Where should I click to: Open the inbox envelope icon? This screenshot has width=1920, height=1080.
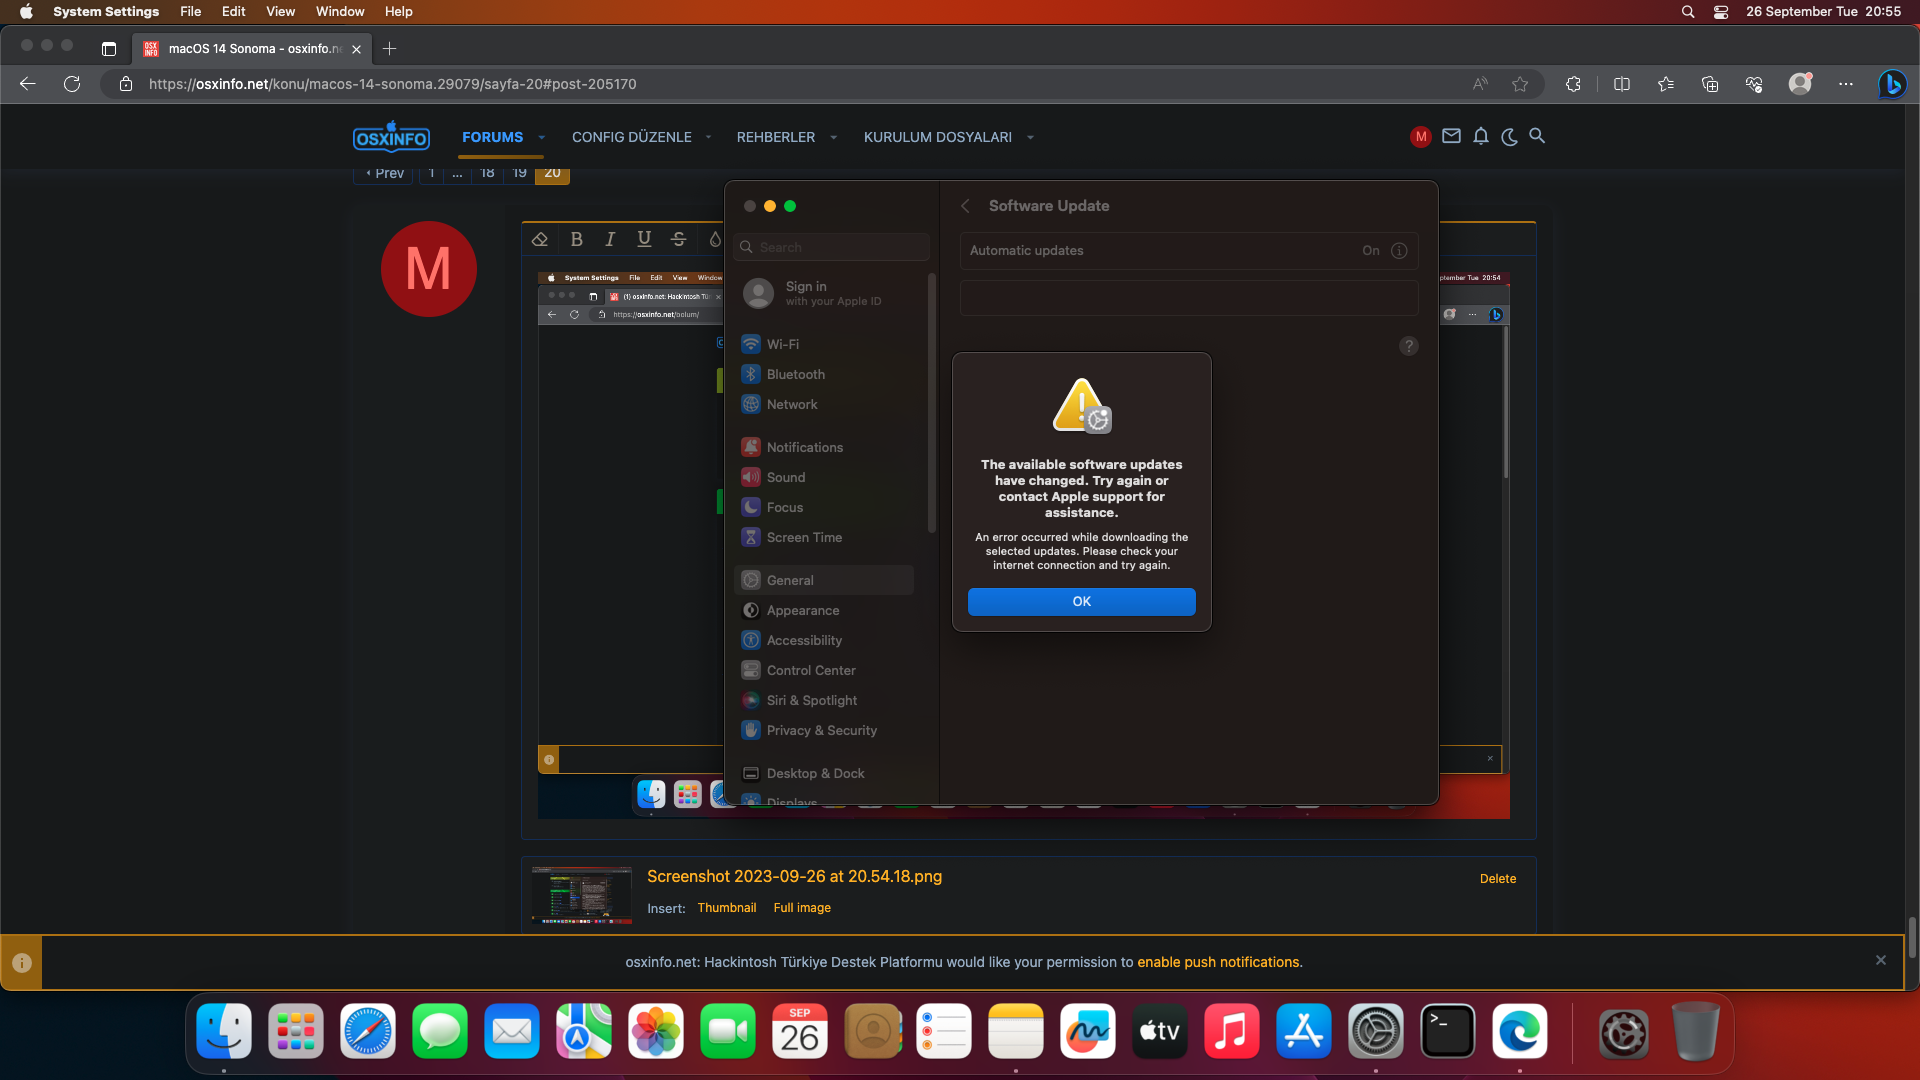click(x=1451, y=136)
